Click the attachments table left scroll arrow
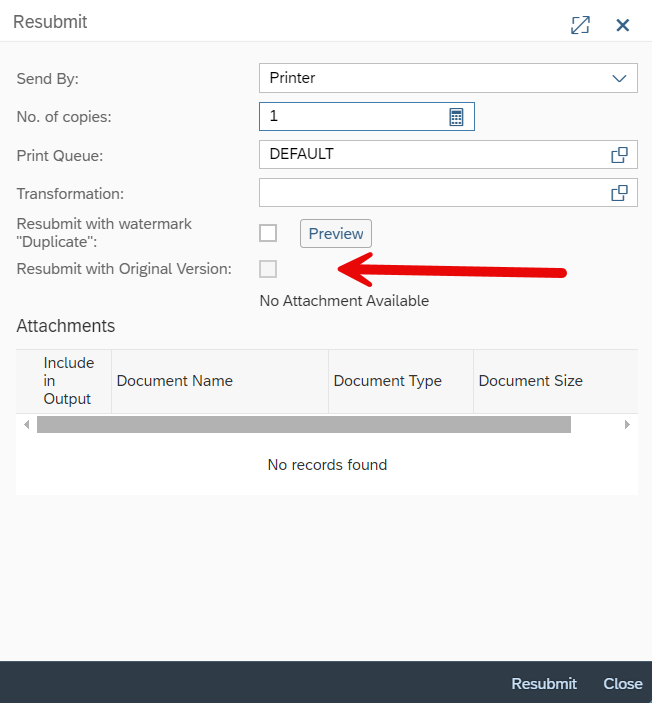The width and height of the screenshot is (652, 703). 27,424
